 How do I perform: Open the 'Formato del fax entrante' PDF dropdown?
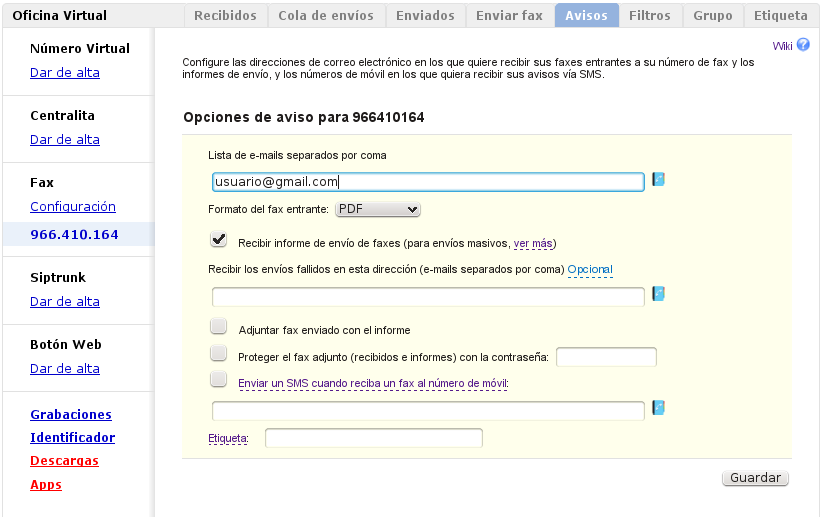(377, 209)
